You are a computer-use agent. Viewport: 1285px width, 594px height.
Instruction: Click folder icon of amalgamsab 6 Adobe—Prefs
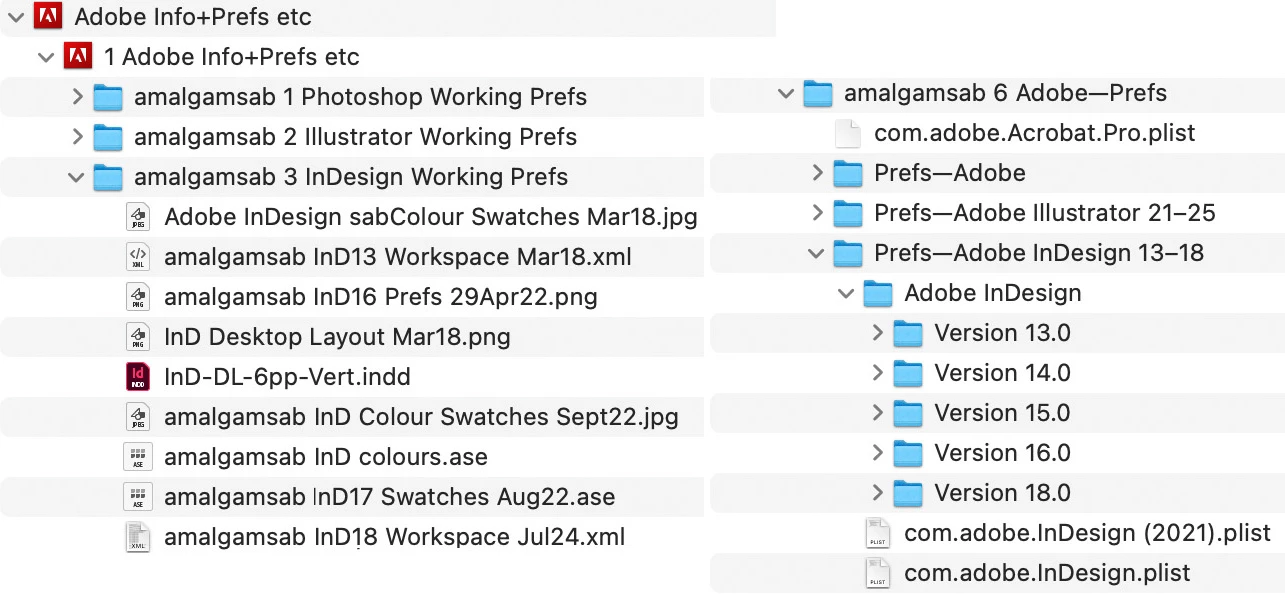pos(818,93)
